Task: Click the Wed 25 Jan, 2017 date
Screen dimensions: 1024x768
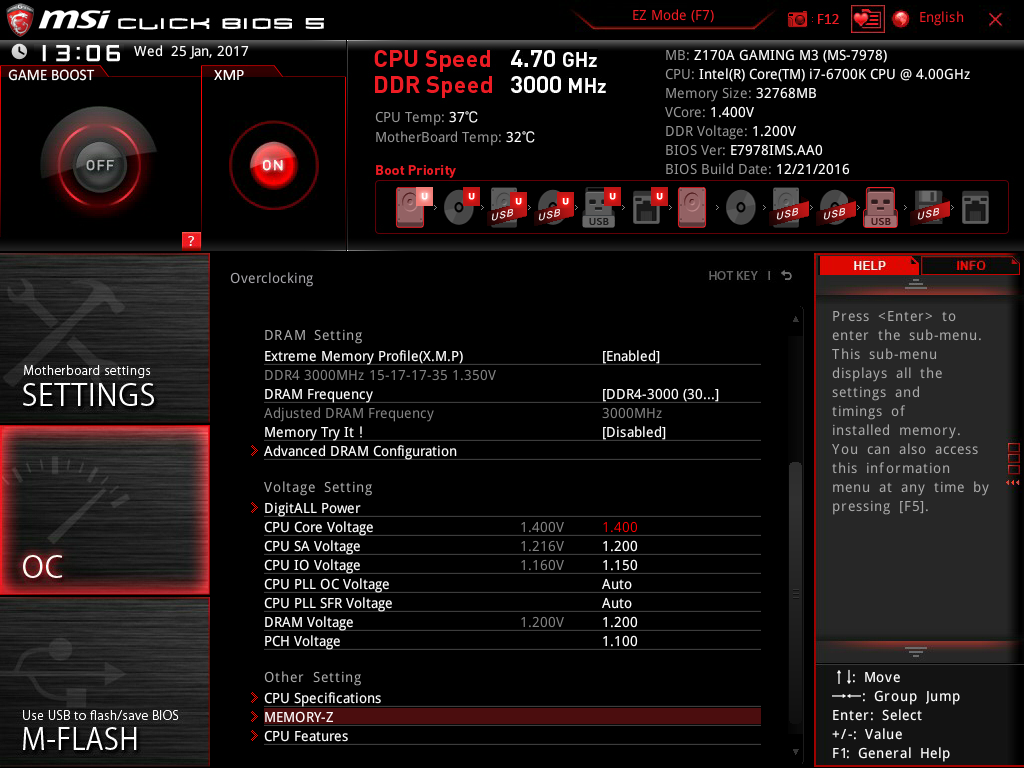Action: click(x=191, y=51)
